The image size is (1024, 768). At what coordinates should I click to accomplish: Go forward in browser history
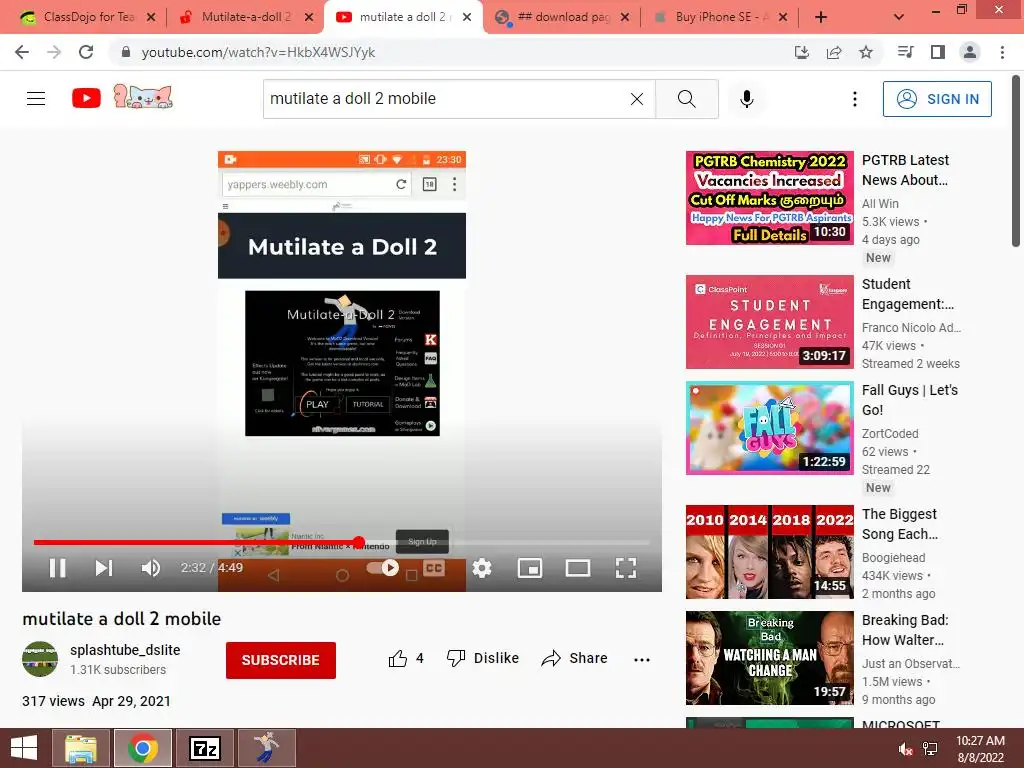pyautogui.click(x=54, y=52)
